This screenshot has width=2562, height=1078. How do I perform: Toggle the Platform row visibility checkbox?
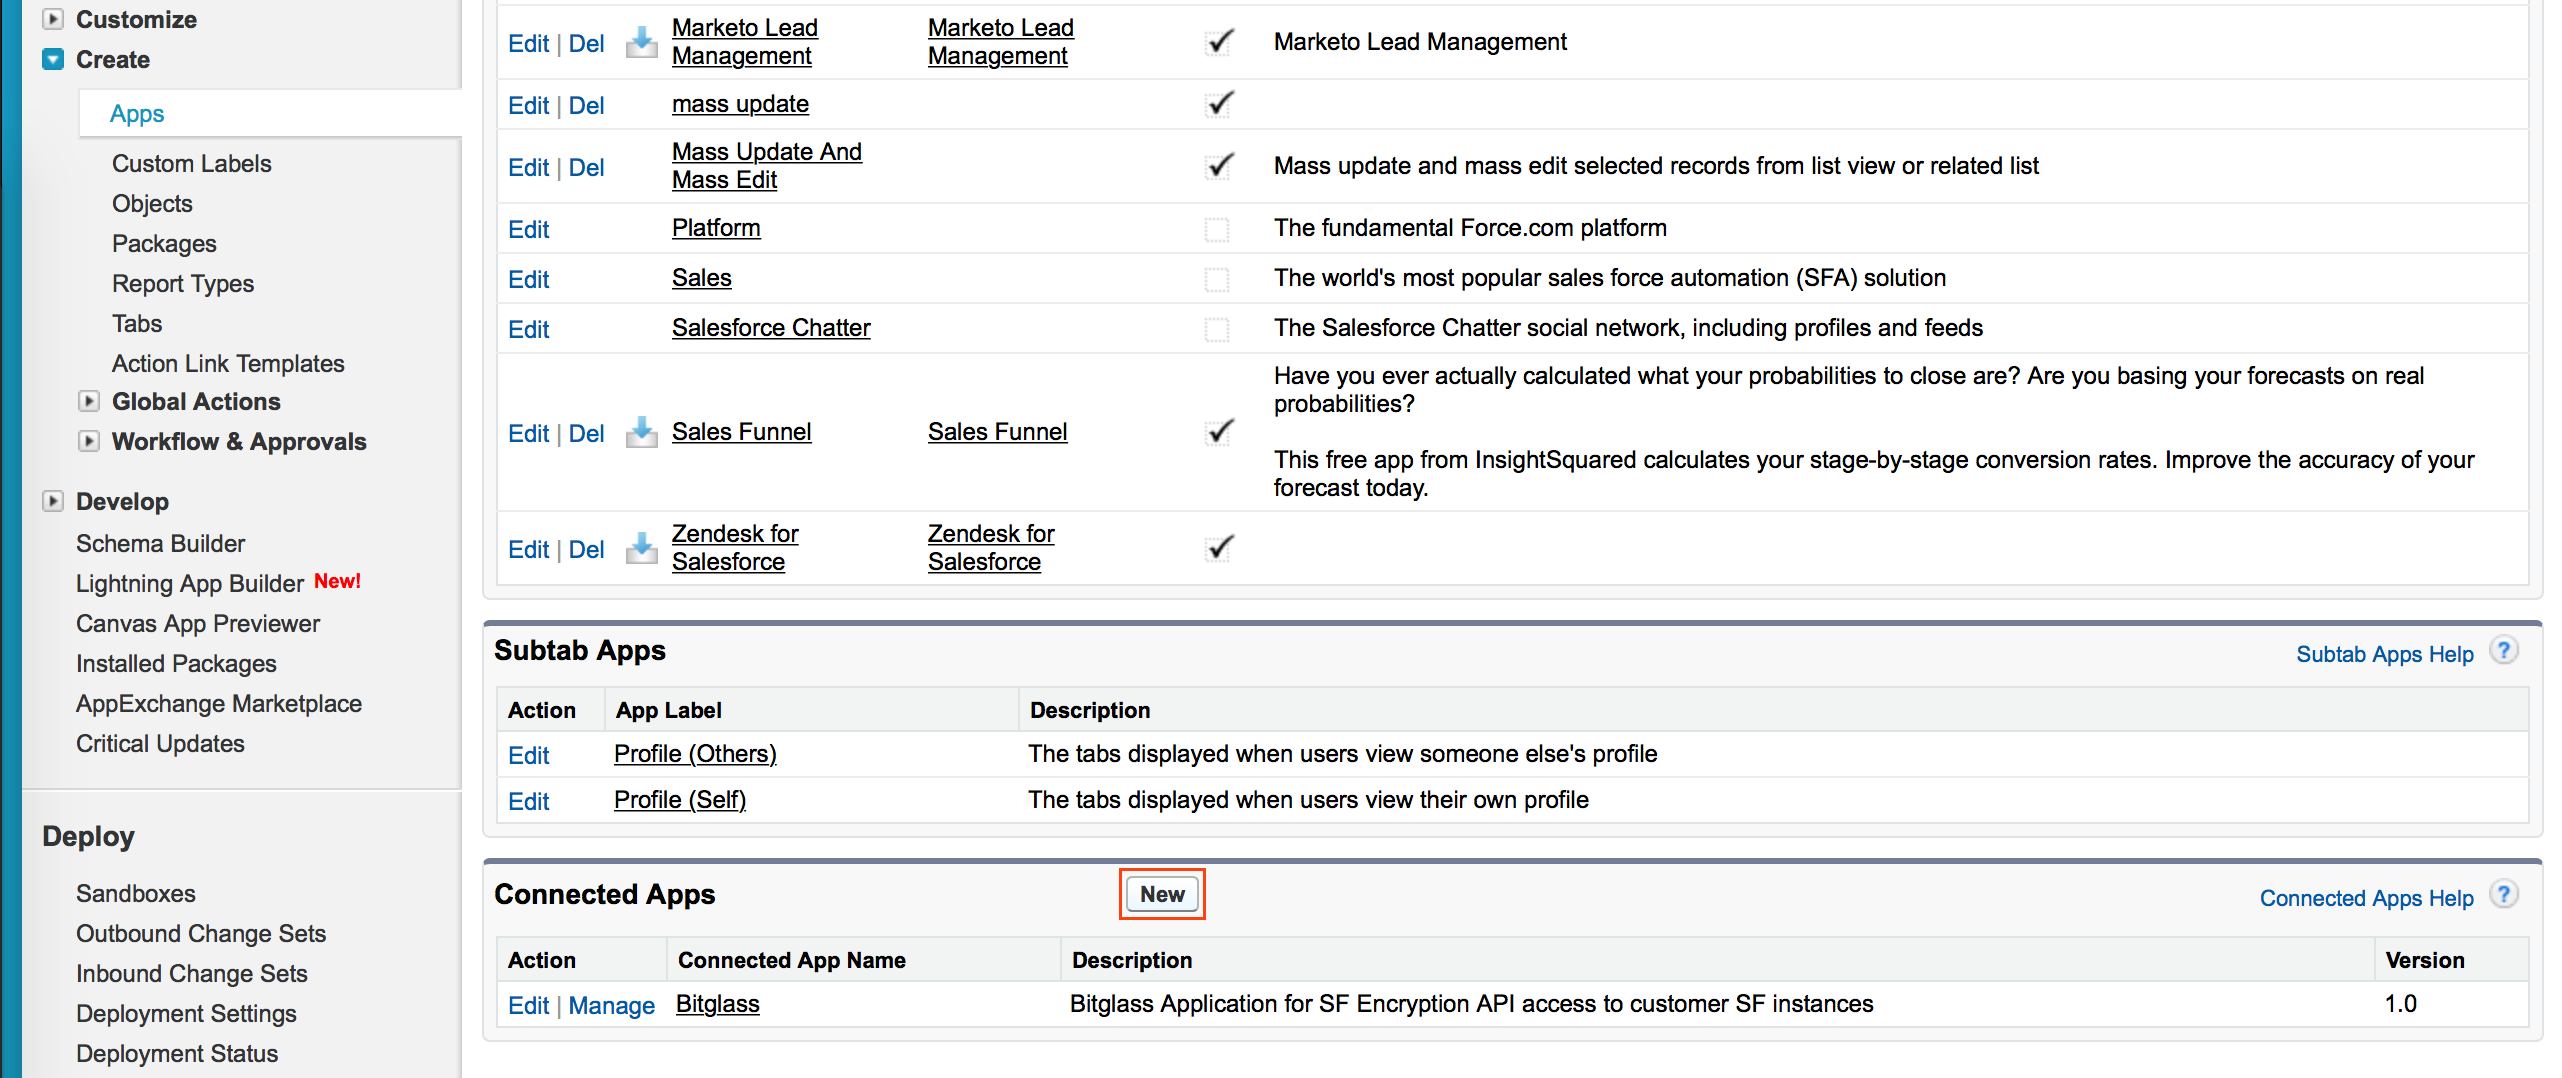click(x=1217, y=229)
